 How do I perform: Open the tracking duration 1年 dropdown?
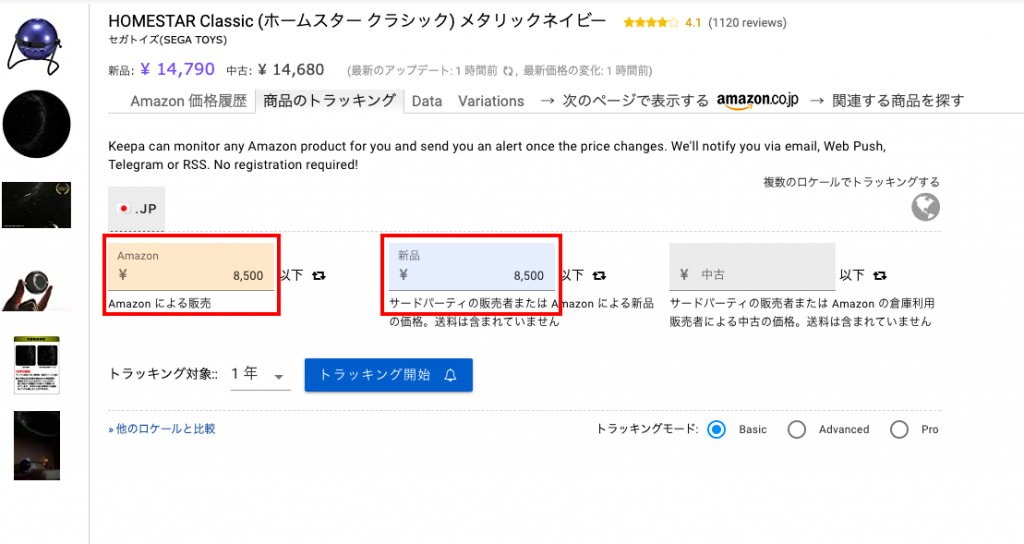click(260, 375)
